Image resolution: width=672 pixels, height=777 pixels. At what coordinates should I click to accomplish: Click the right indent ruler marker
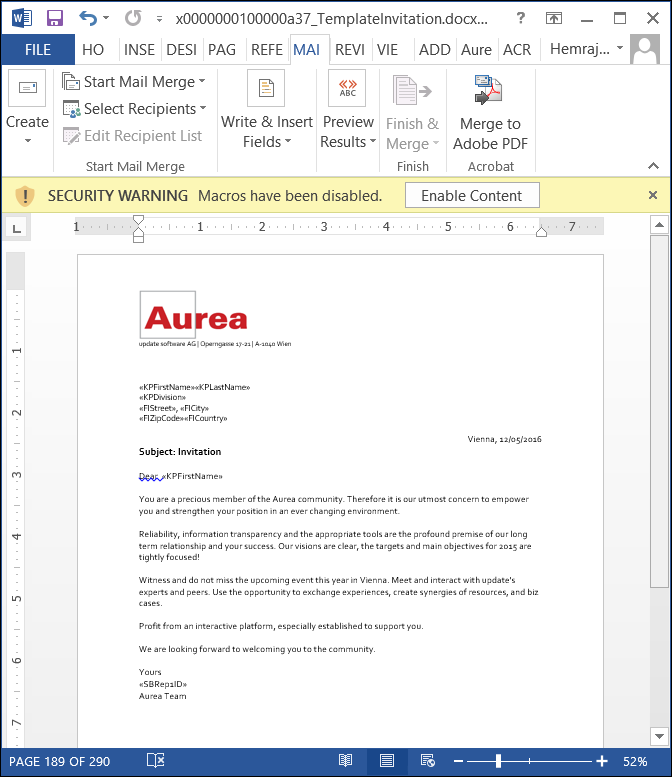point(541,231)
